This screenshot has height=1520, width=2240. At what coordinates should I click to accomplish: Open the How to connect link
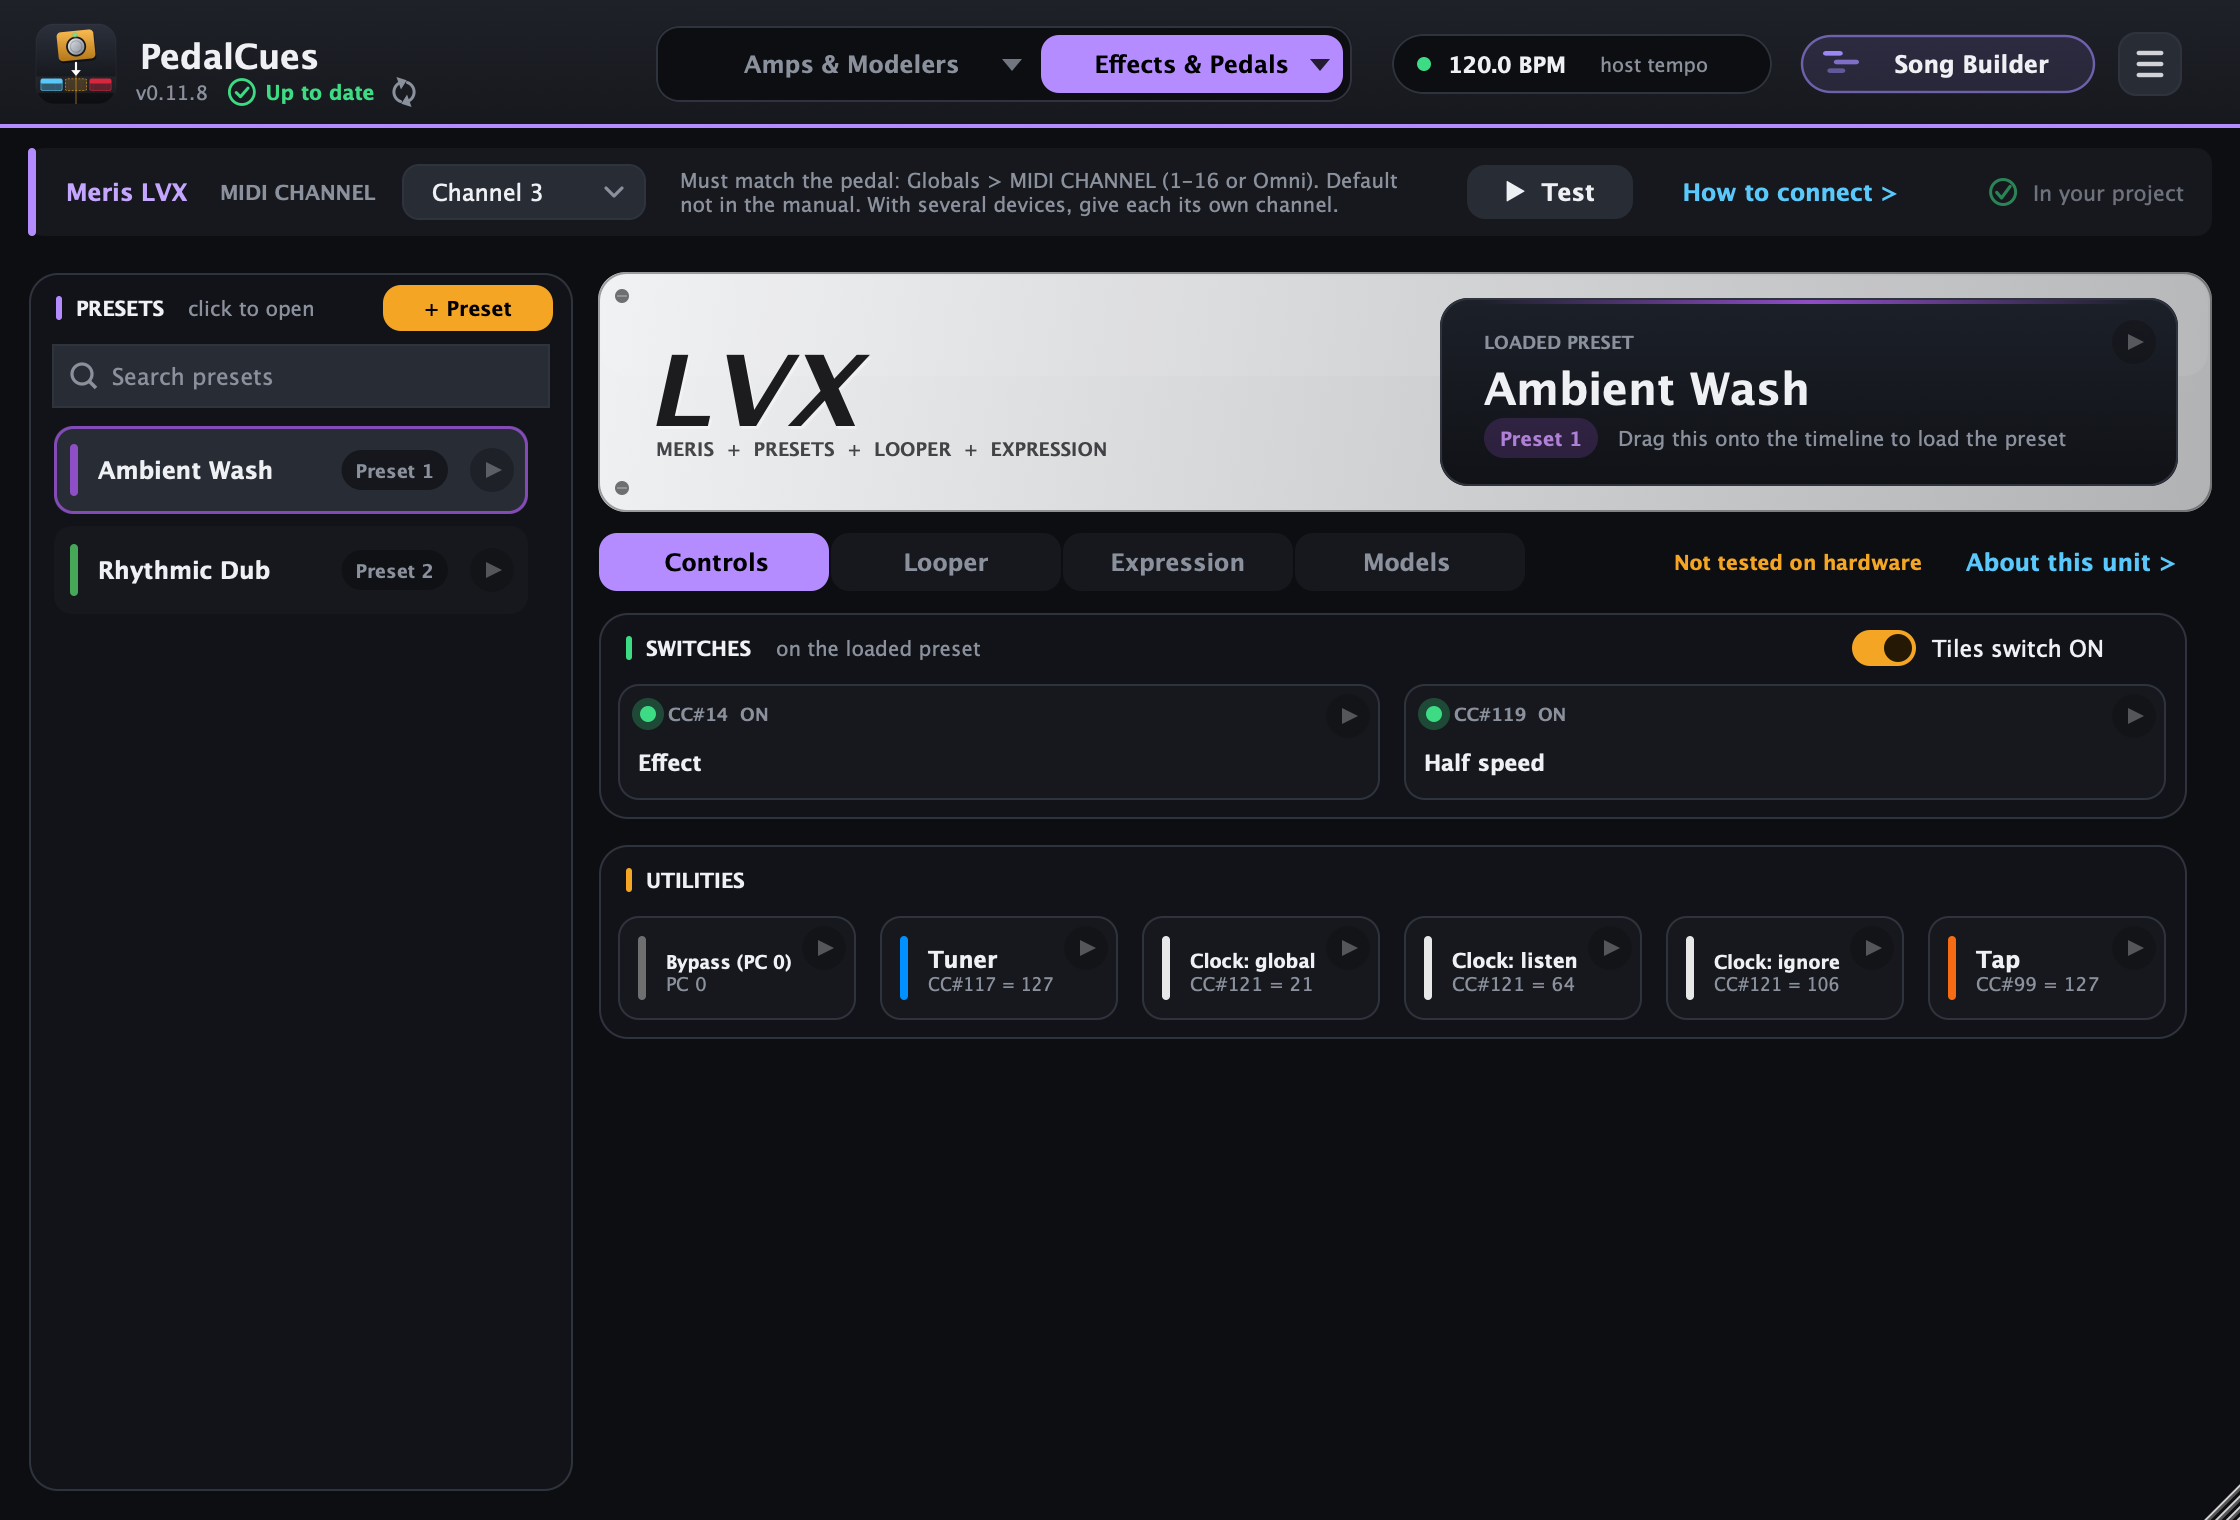pyautogui.click(x=1789, y=192)
